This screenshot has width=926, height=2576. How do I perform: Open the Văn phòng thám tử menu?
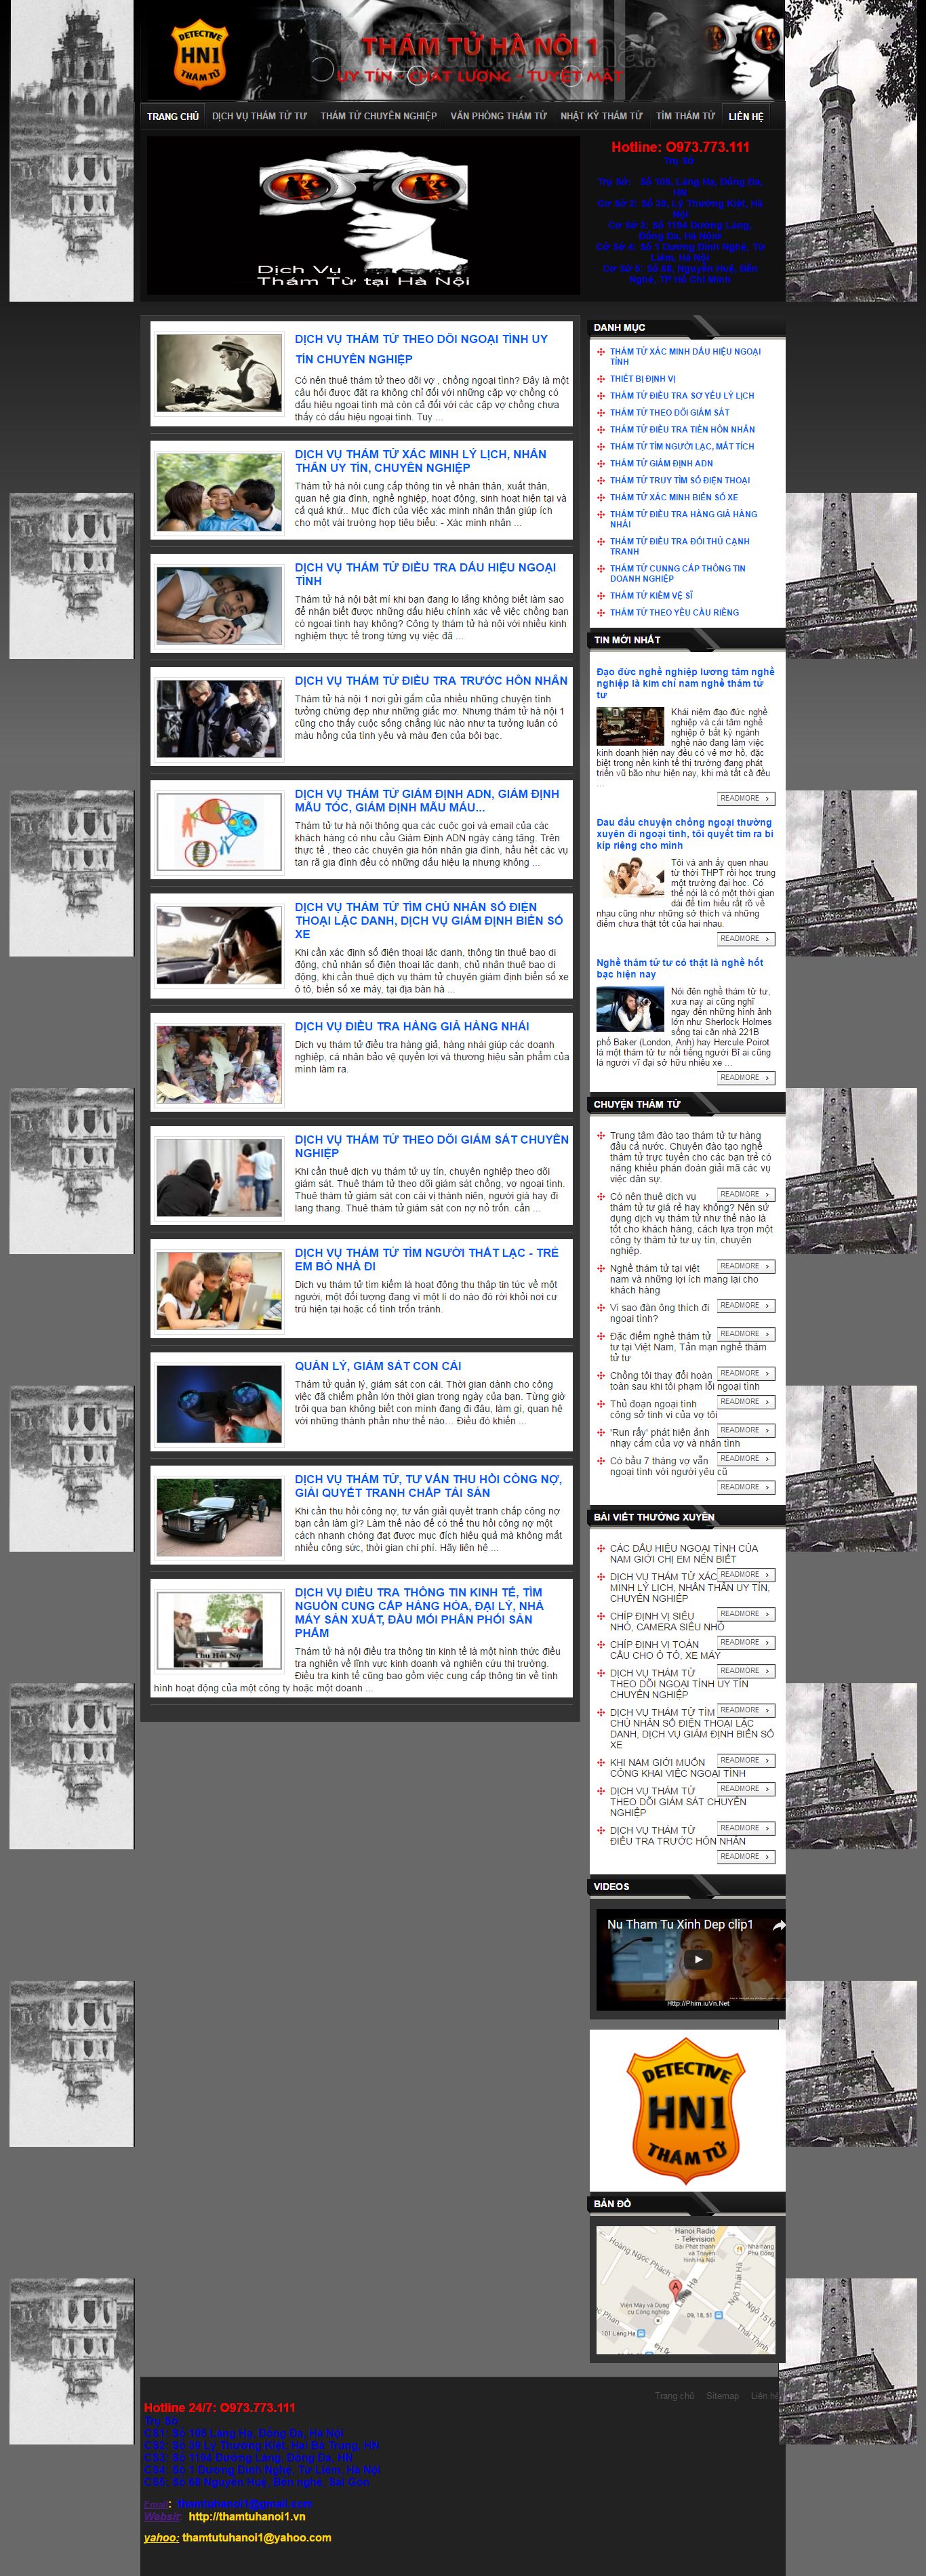[498, 117]
